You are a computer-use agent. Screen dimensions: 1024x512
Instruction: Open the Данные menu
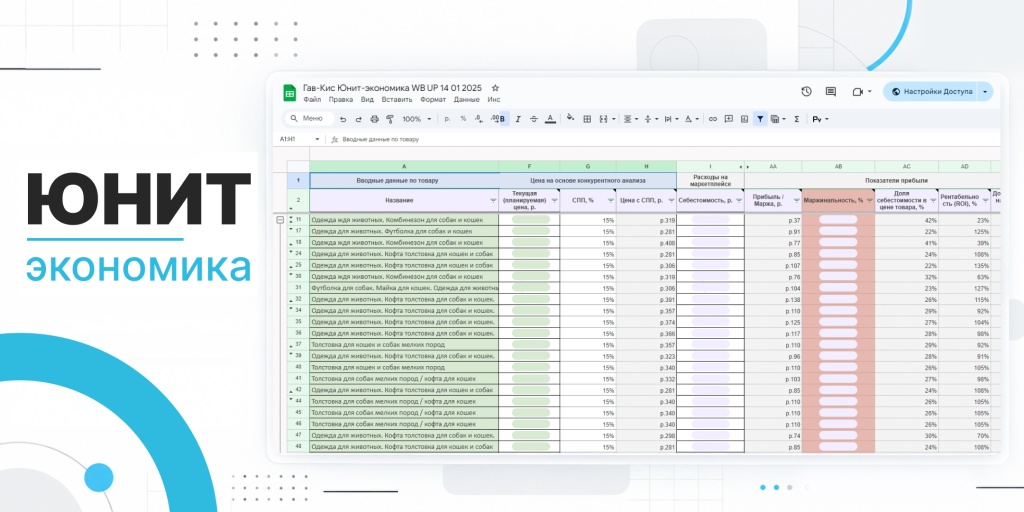click(467, 99)
